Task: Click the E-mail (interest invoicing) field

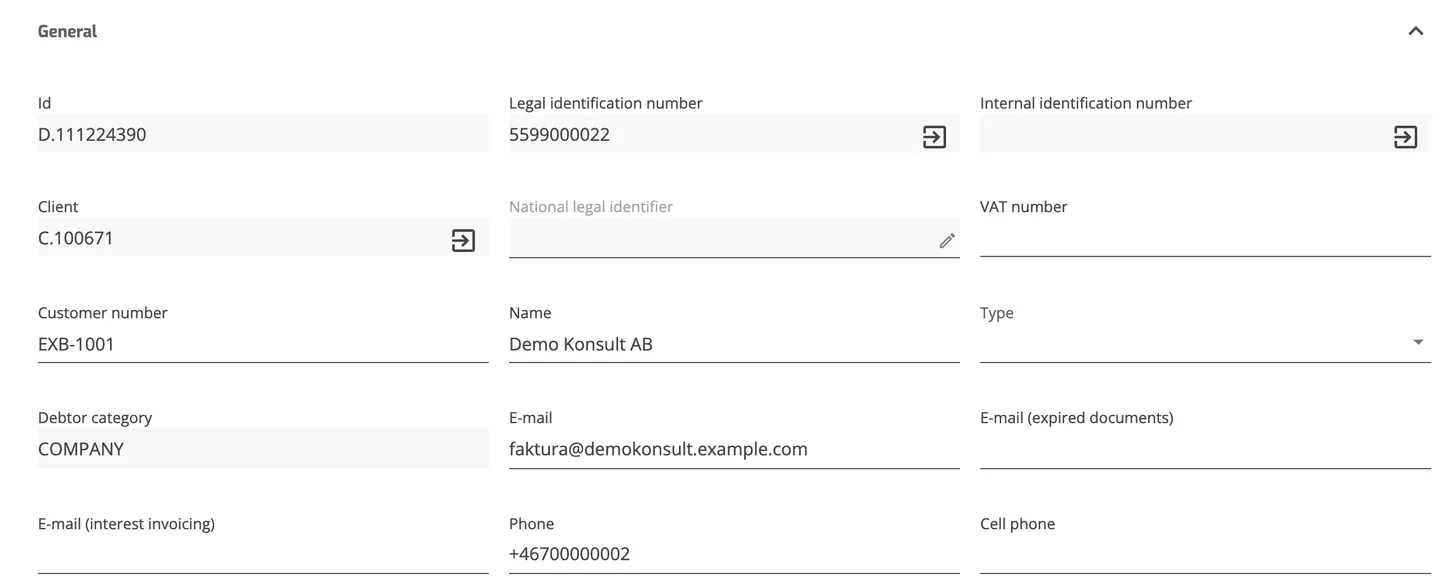Action: [x=263, y=554]
